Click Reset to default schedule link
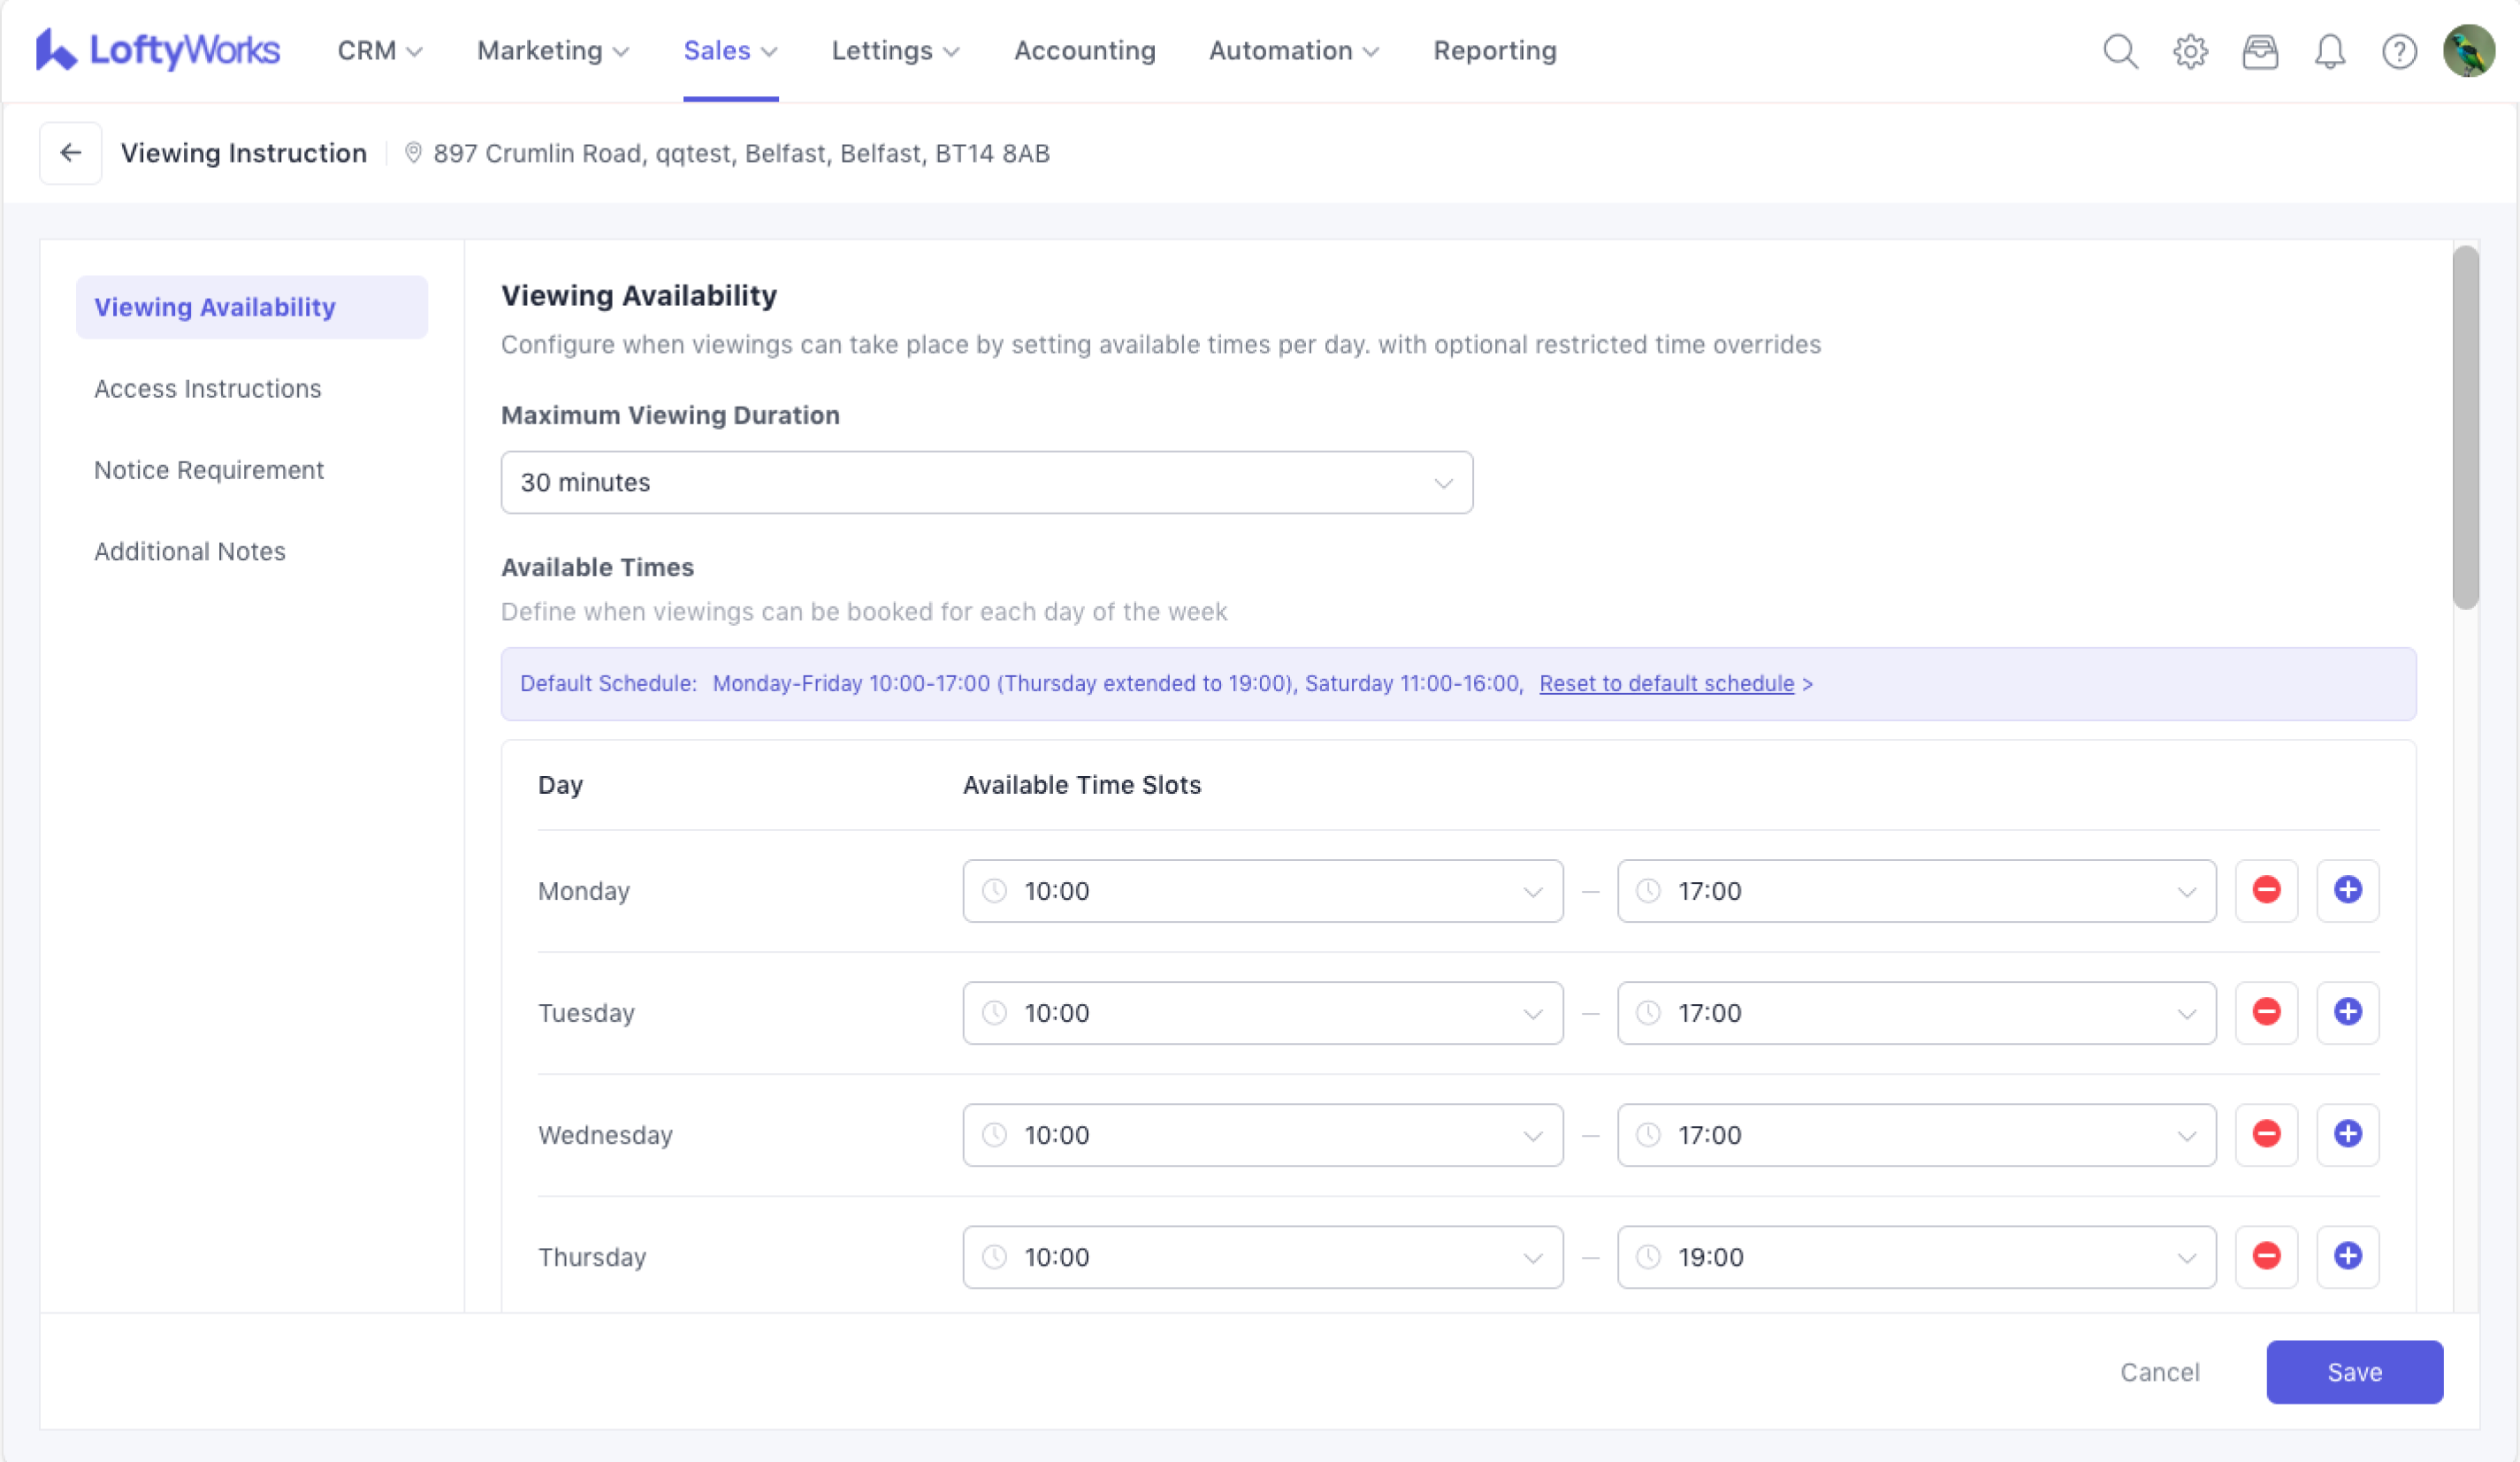 (1666, 683)
